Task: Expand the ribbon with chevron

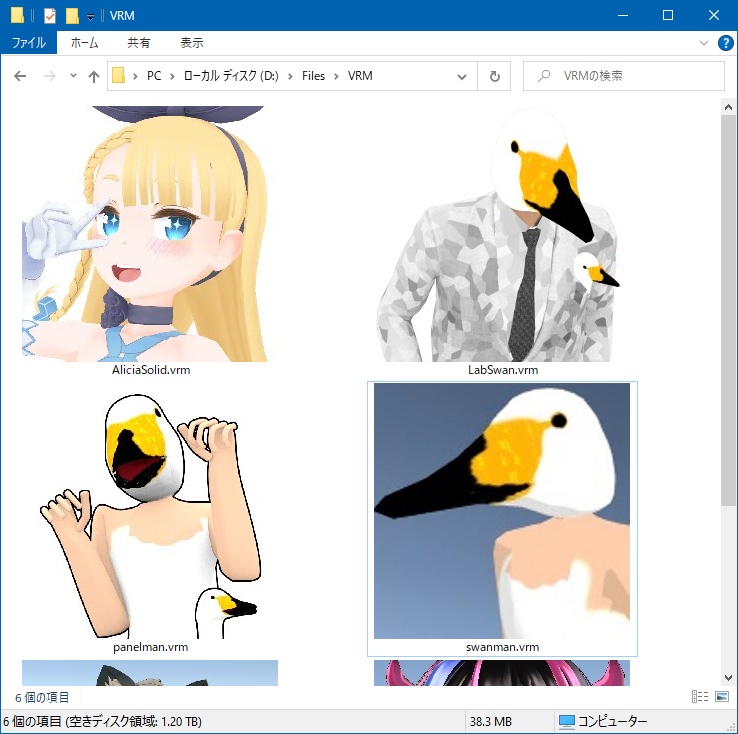Action: [704, 43]
